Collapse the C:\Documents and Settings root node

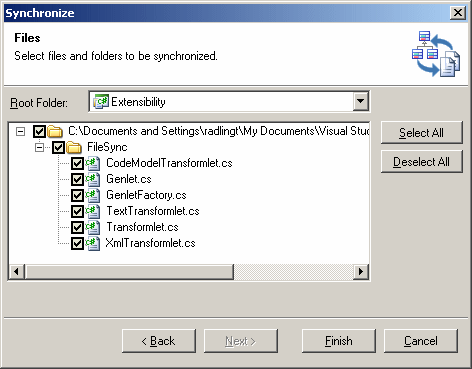click(x=20, y=131)
